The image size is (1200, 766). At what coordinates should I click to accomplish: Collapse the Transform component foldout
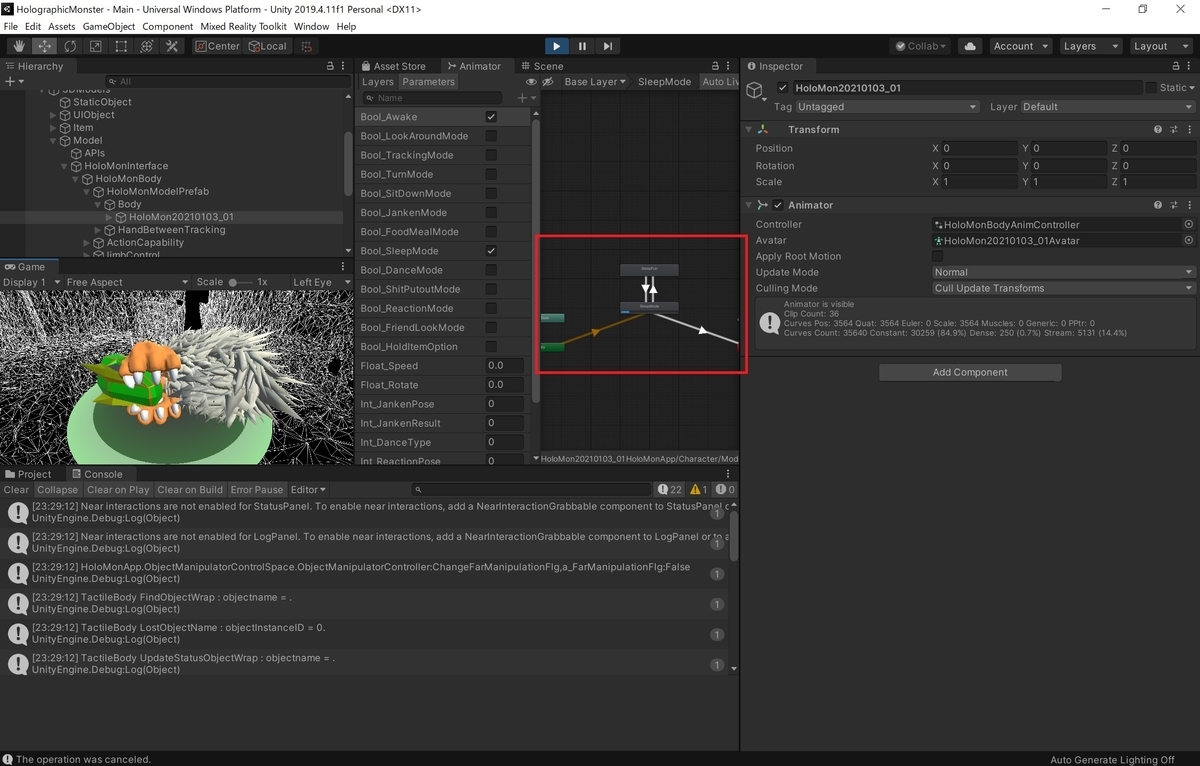pos(748,130)
